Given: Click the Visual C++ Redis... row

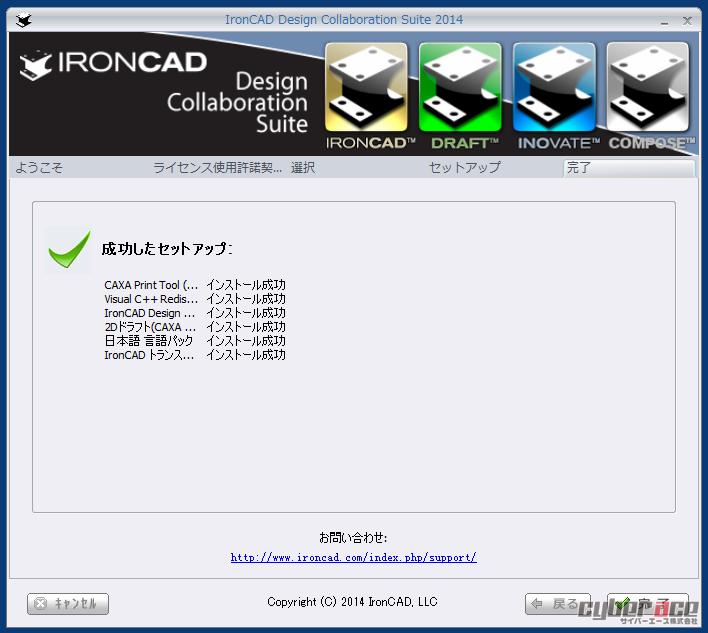Looking at the screenshot, I should tap(195, 299).
